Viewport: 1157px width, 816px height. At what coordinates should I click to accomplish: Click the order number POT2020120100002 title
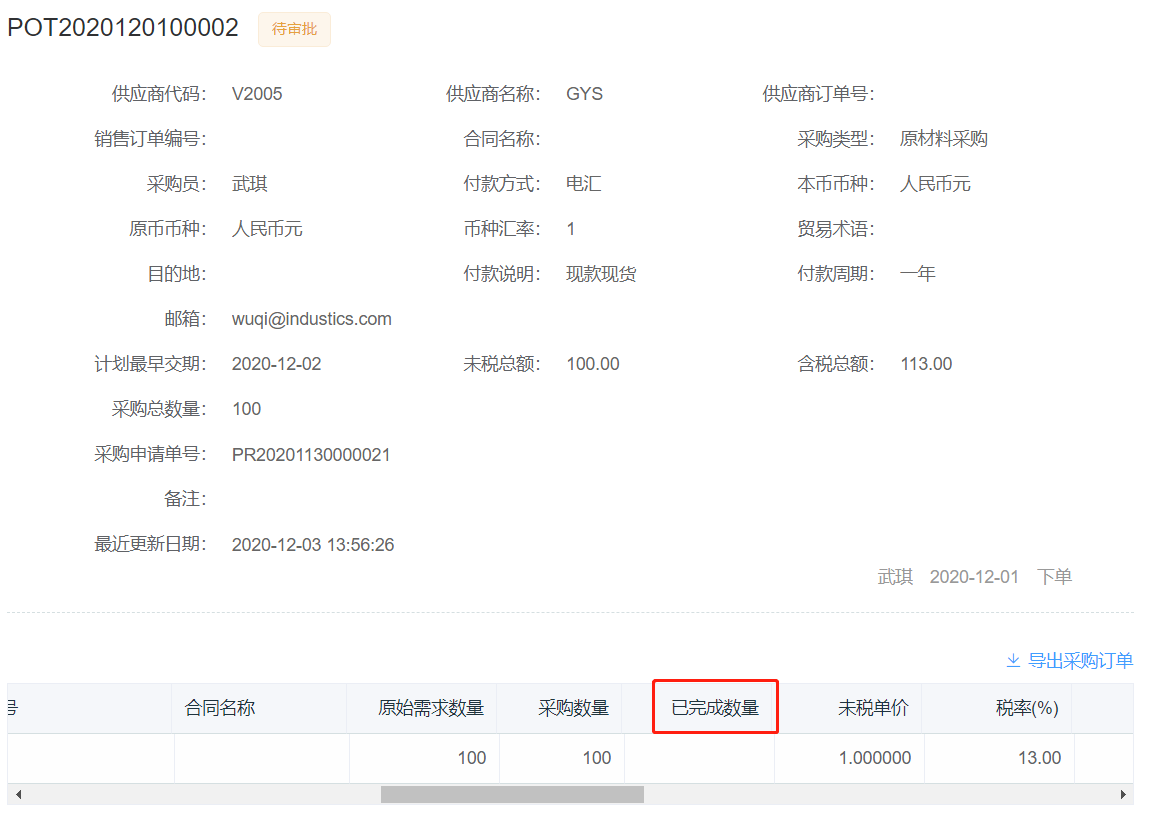click(123, 28)
